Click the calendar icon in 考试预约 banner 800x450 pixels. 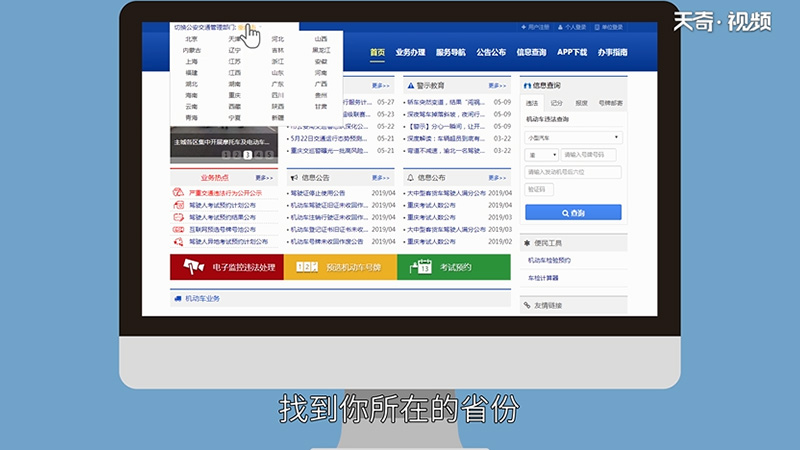pyautogui.click(x=421, y=266)
